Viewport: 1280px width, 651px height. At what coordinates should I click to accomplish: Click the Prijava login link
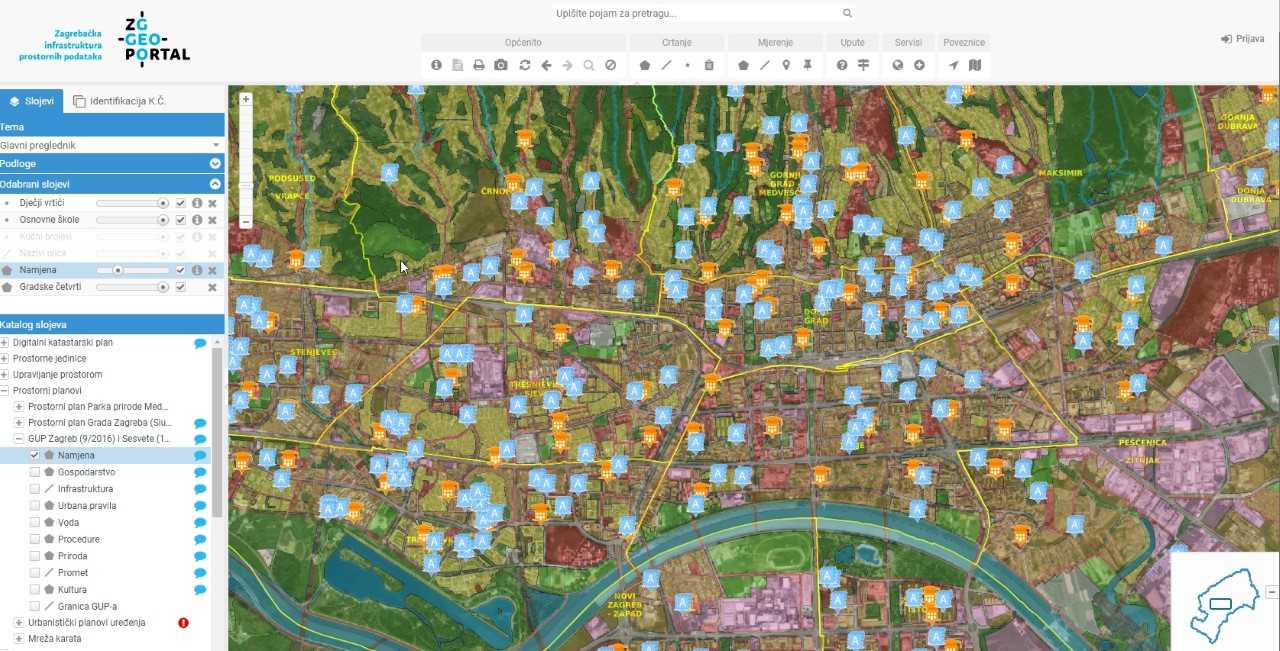coord(1242,39)
